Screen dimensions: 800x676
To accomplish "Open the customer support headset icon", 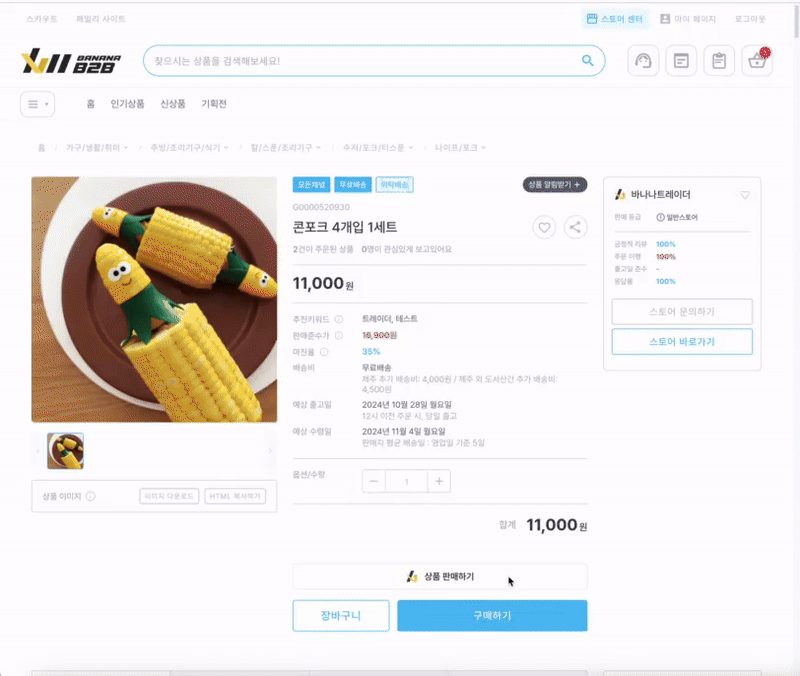I will coord(643,61).
